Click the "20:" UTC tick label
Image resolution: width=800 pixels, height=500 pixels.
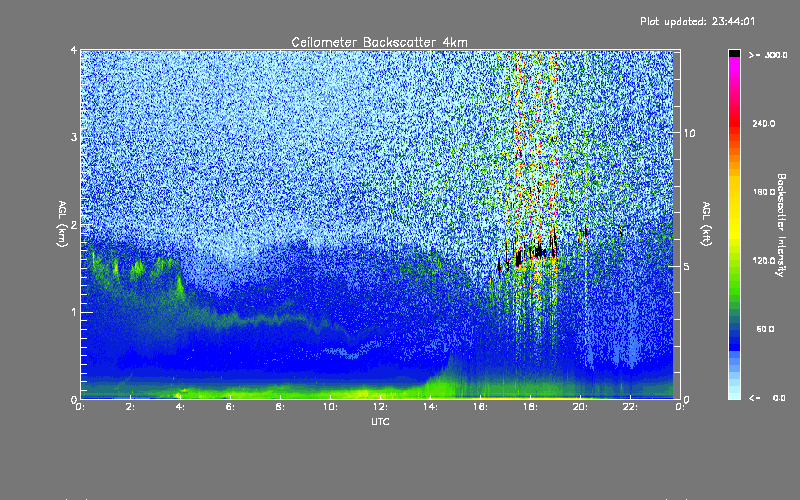581,407
